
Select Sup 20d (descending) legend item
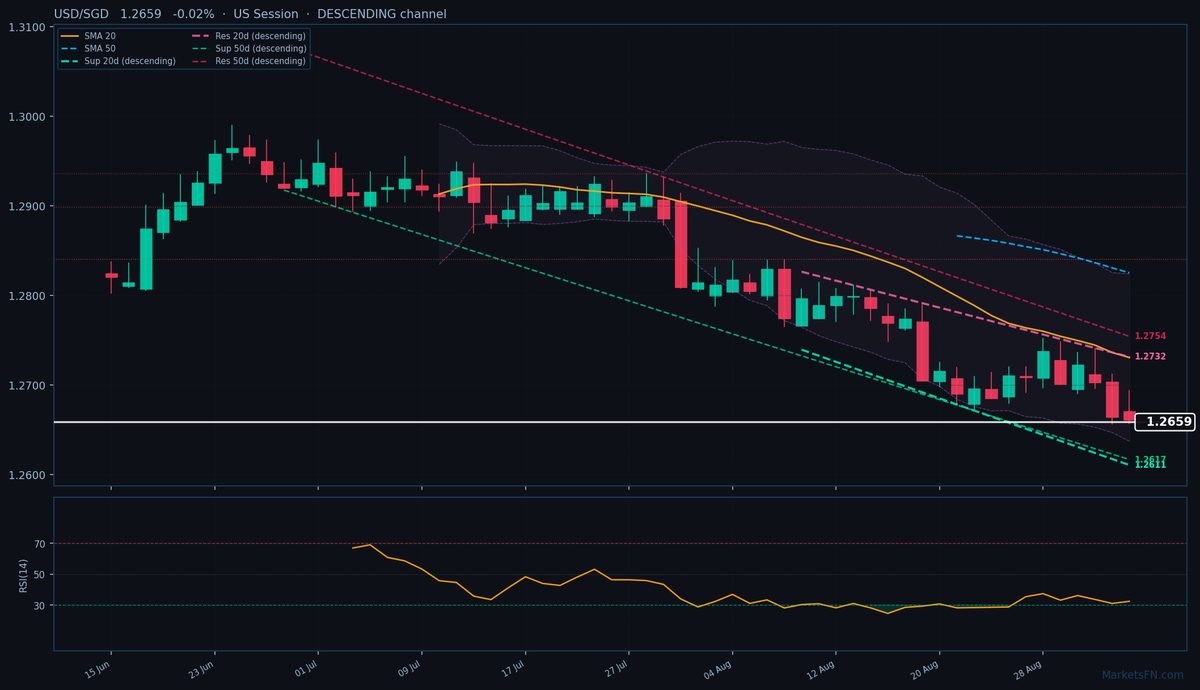click(x=118, y=61)
